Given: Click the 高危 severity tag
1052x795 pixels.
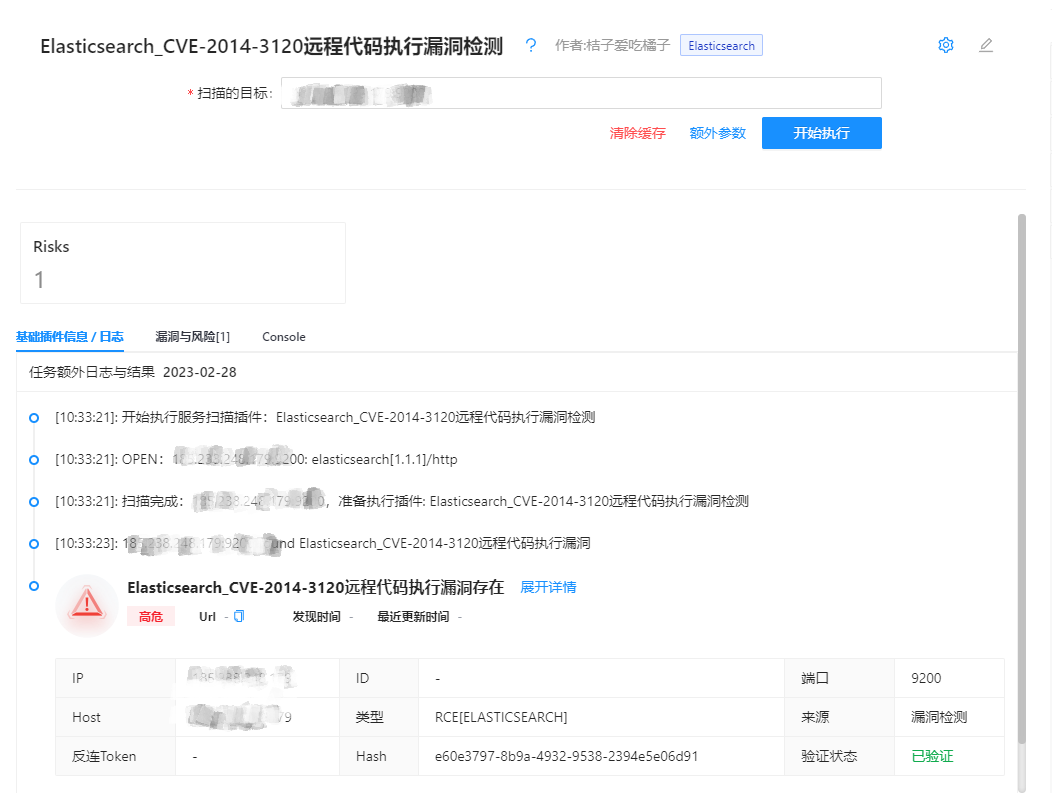Looking at the screenshot, I should click(151, 617).
